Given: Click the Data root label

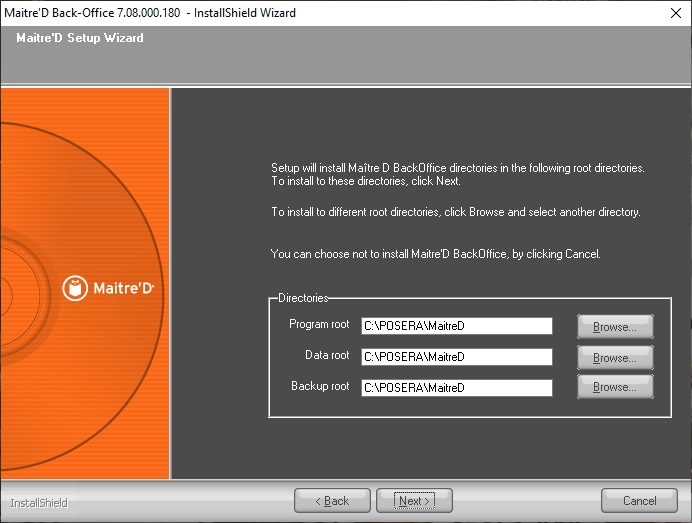Looking at the screenshot, I should (x=327, y=355).
